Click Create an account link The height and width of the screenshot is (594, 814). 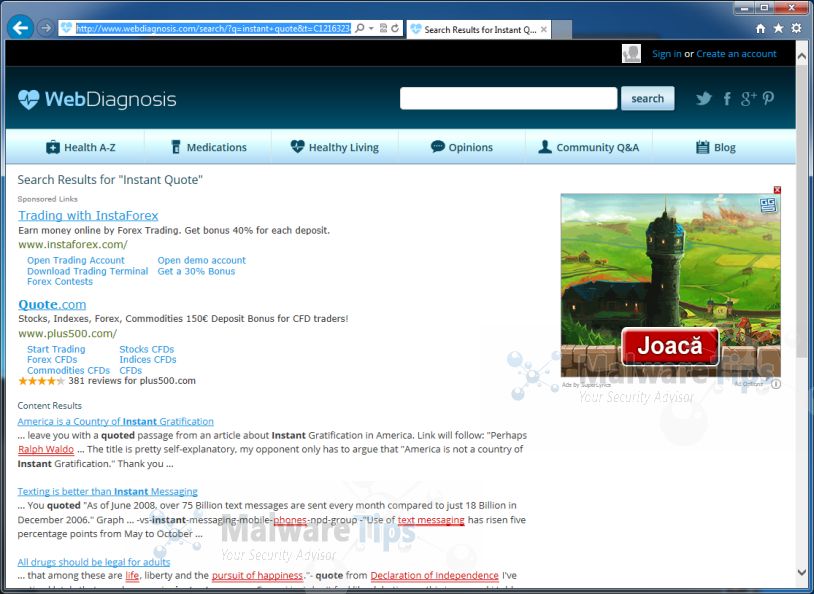pos(736,53)
